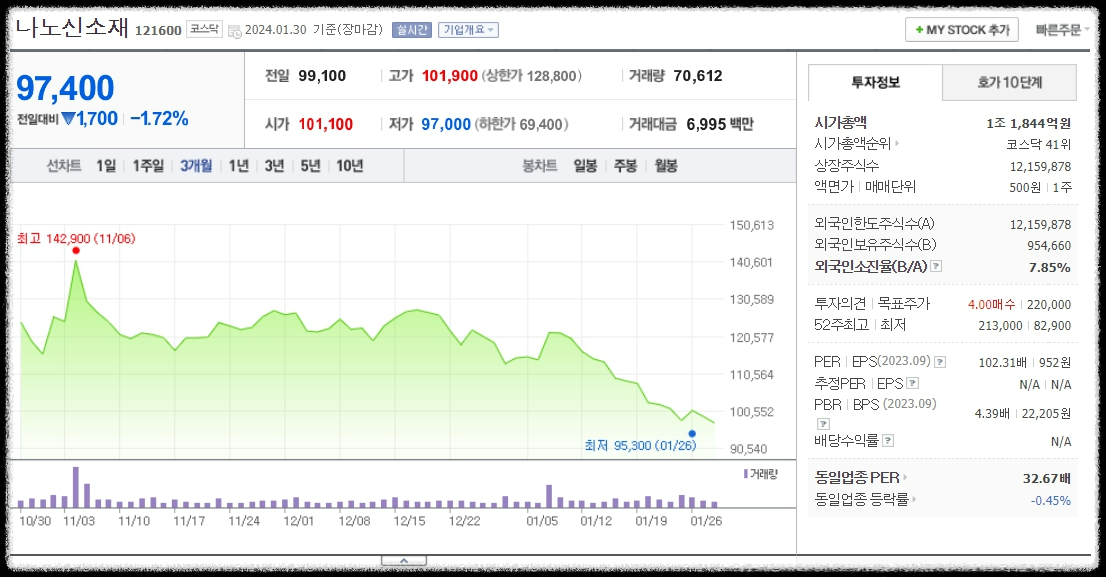Click the 전일 price 99,100
This screenshot has height=577, width=1106.
pyautogui.click(x=322, y=75)
